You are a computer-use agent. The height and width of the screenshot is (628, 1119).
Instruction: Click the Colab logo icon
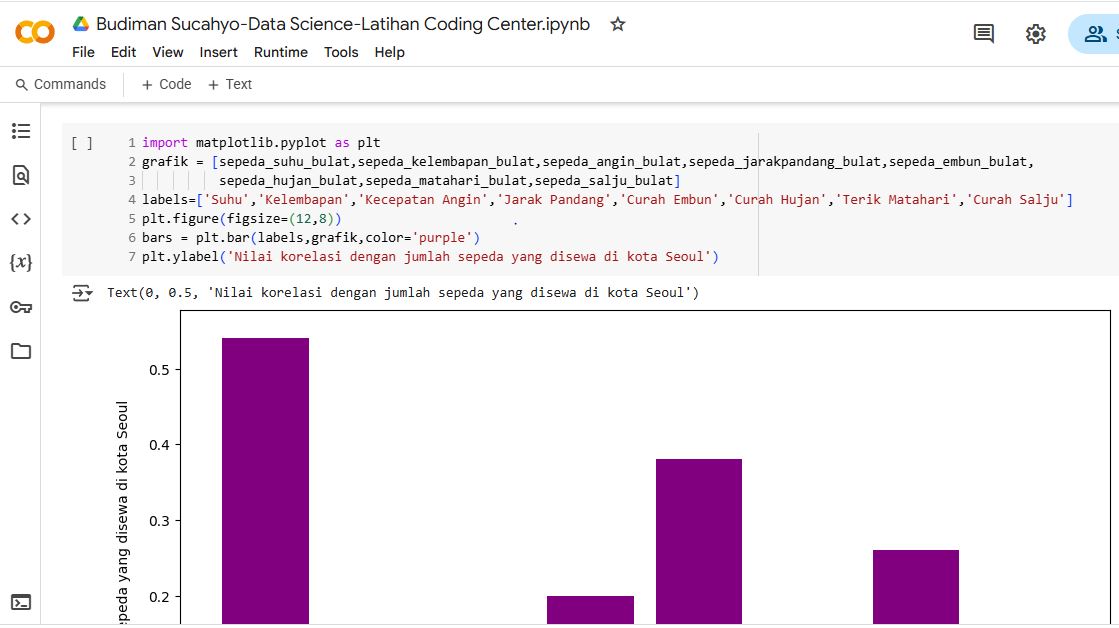[34, 32]
